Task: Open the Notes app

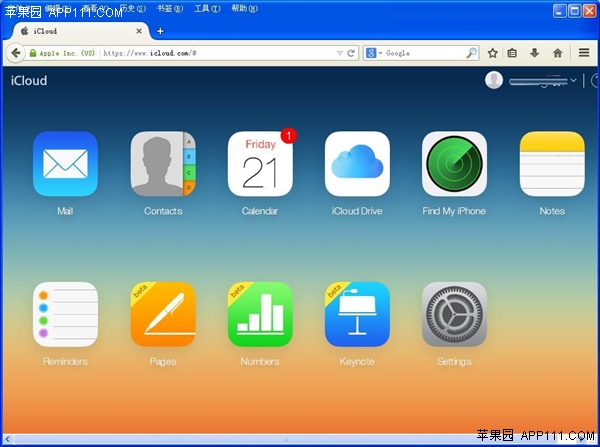Action: pos(551,164)
